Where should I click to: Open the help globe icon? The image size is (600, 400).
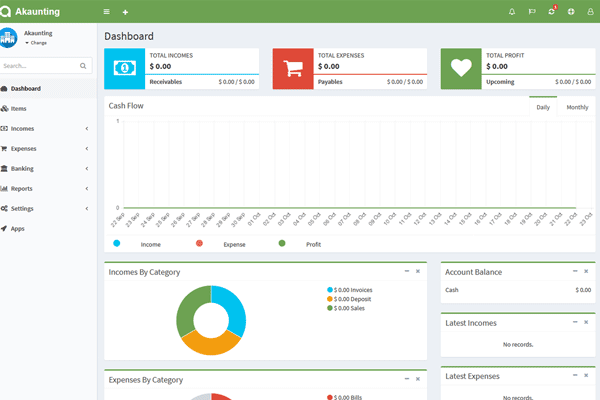[571, 12]
